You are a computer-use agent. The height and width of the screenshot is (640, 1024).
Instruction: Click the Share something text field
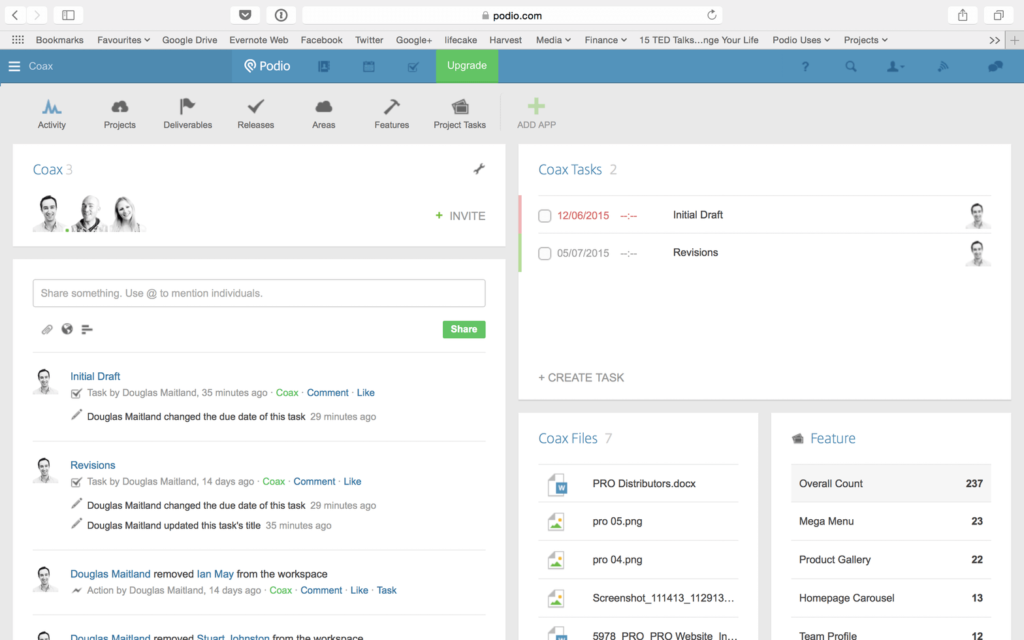tap(259, 293)
